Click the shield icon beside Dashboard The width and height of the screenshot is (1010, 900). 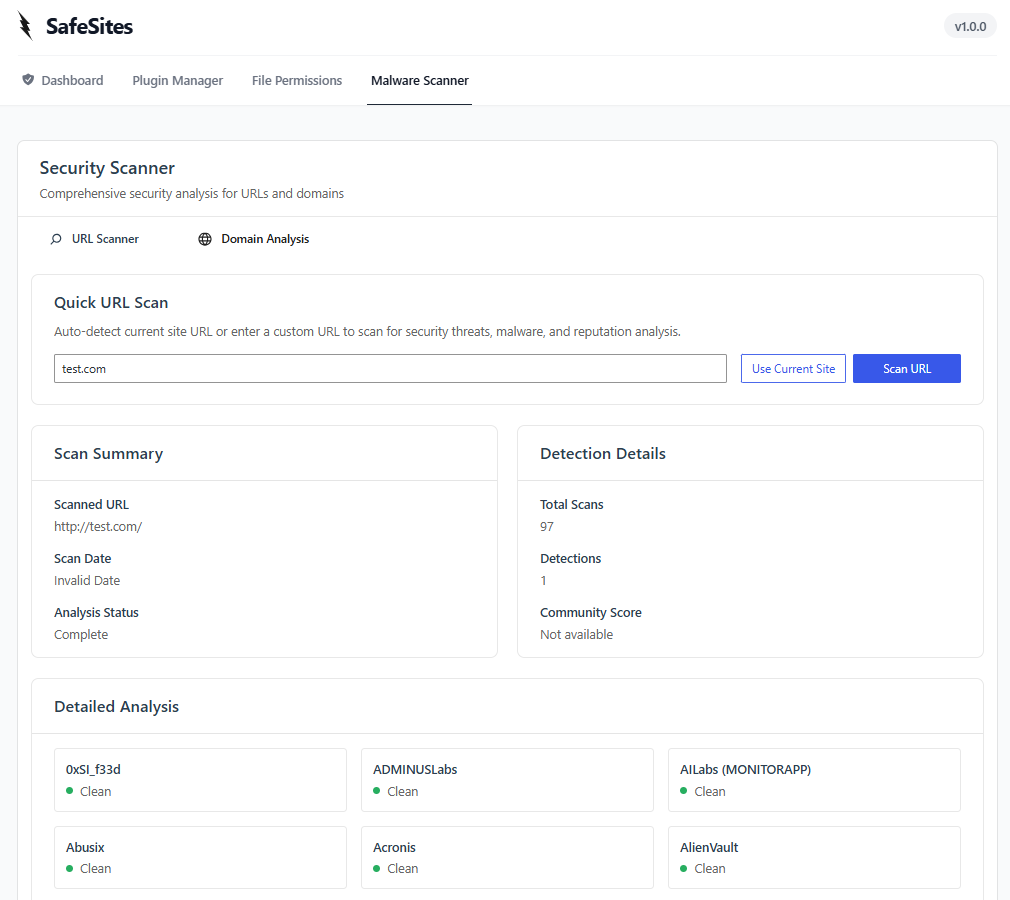click(28, 80)
